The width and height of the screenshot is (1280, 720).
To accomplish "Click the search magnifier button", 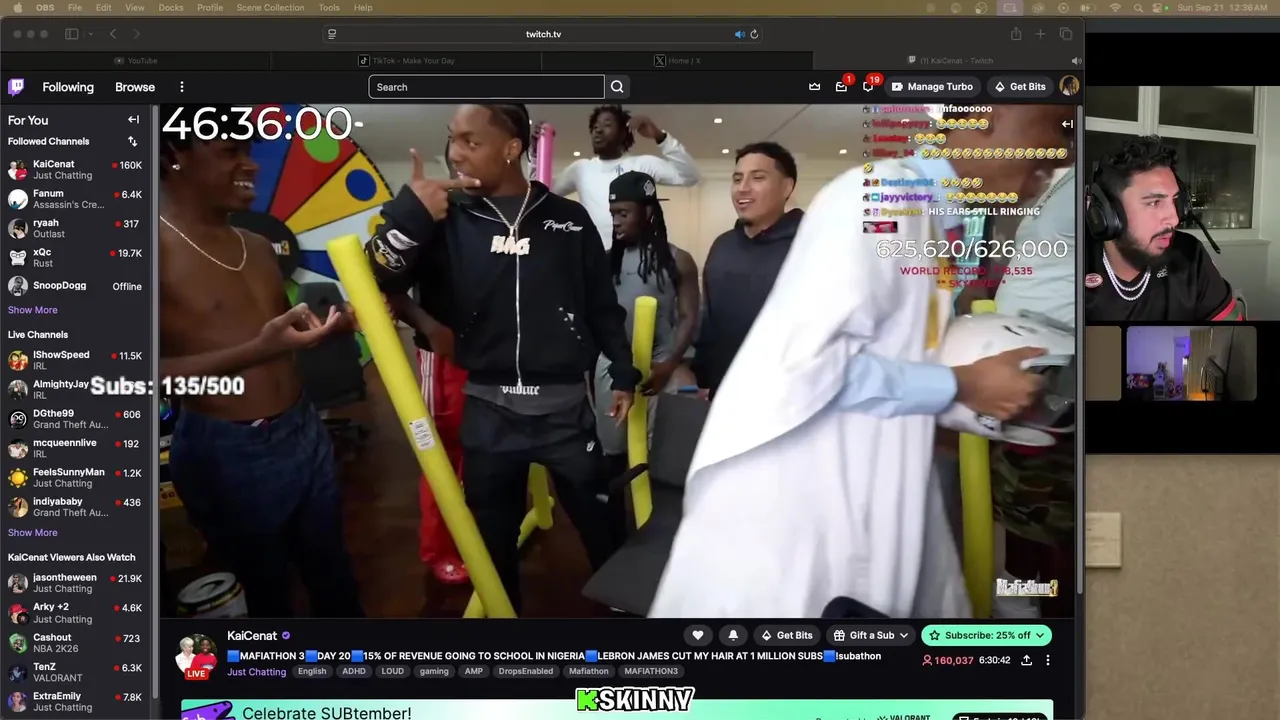I will tap(617, 87).
